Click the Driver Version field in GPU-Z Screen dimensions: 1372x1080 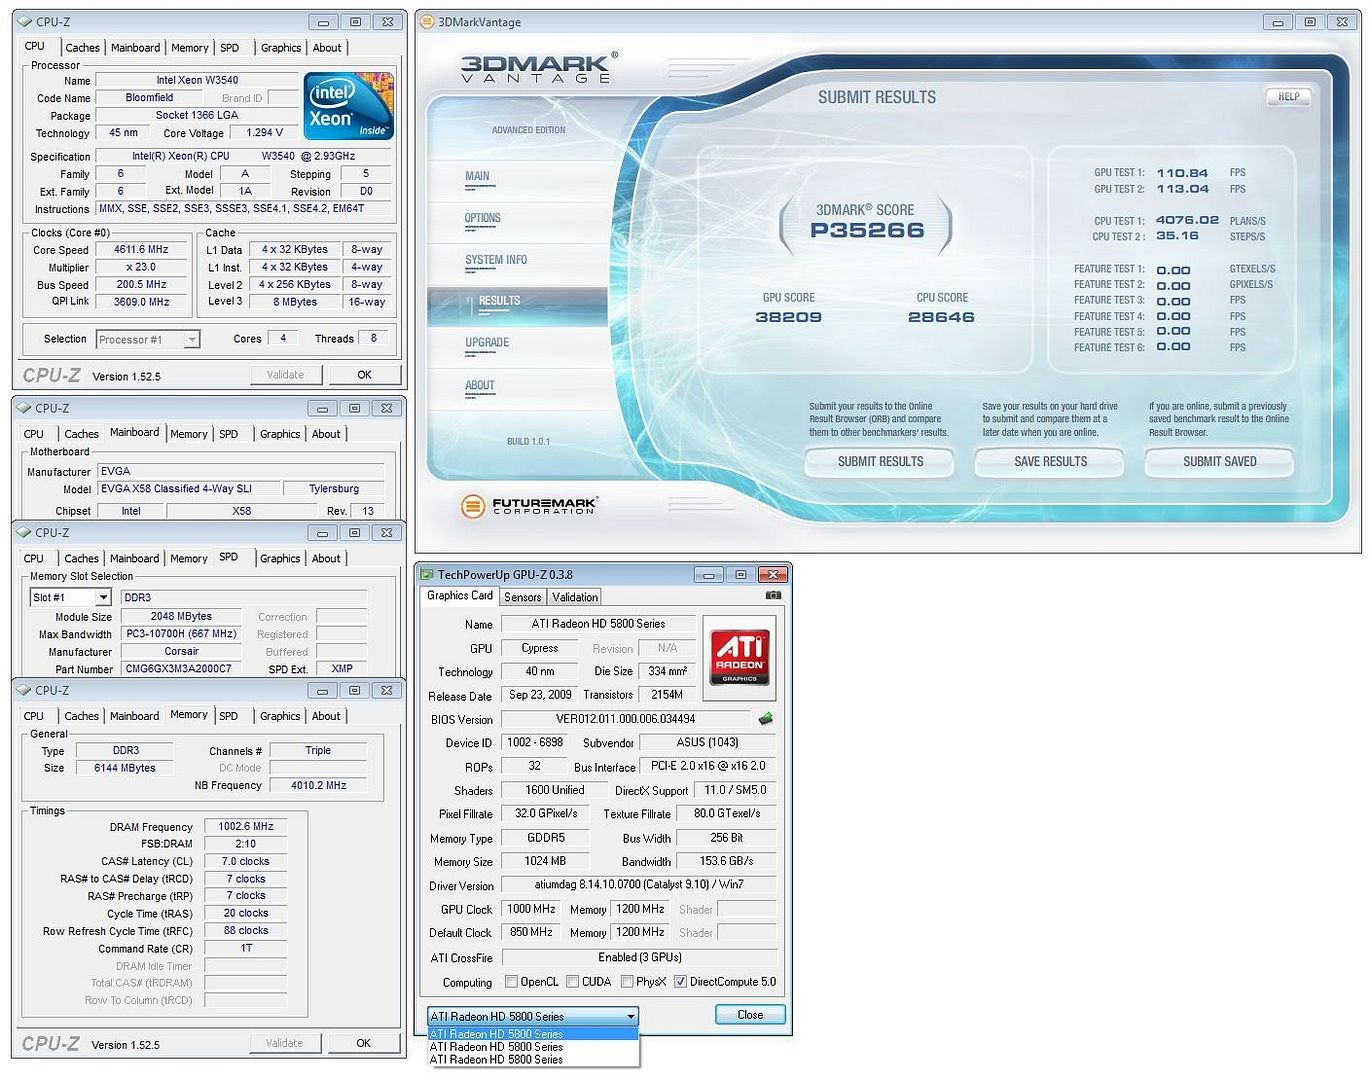point(639,885)
